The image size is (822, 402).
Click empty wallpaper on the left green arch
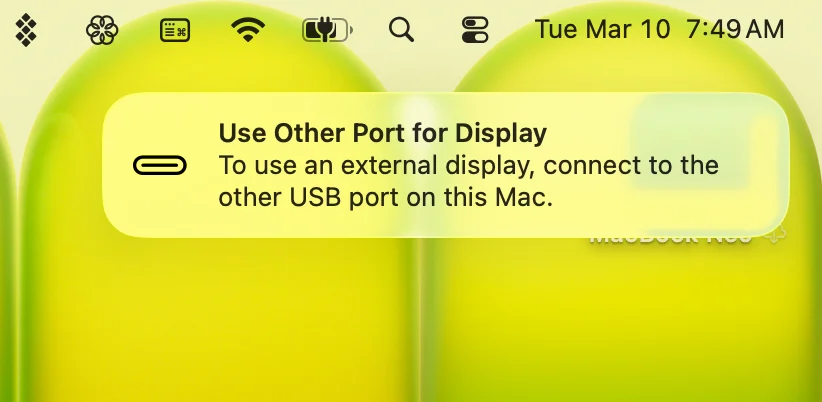coord(210,314)
